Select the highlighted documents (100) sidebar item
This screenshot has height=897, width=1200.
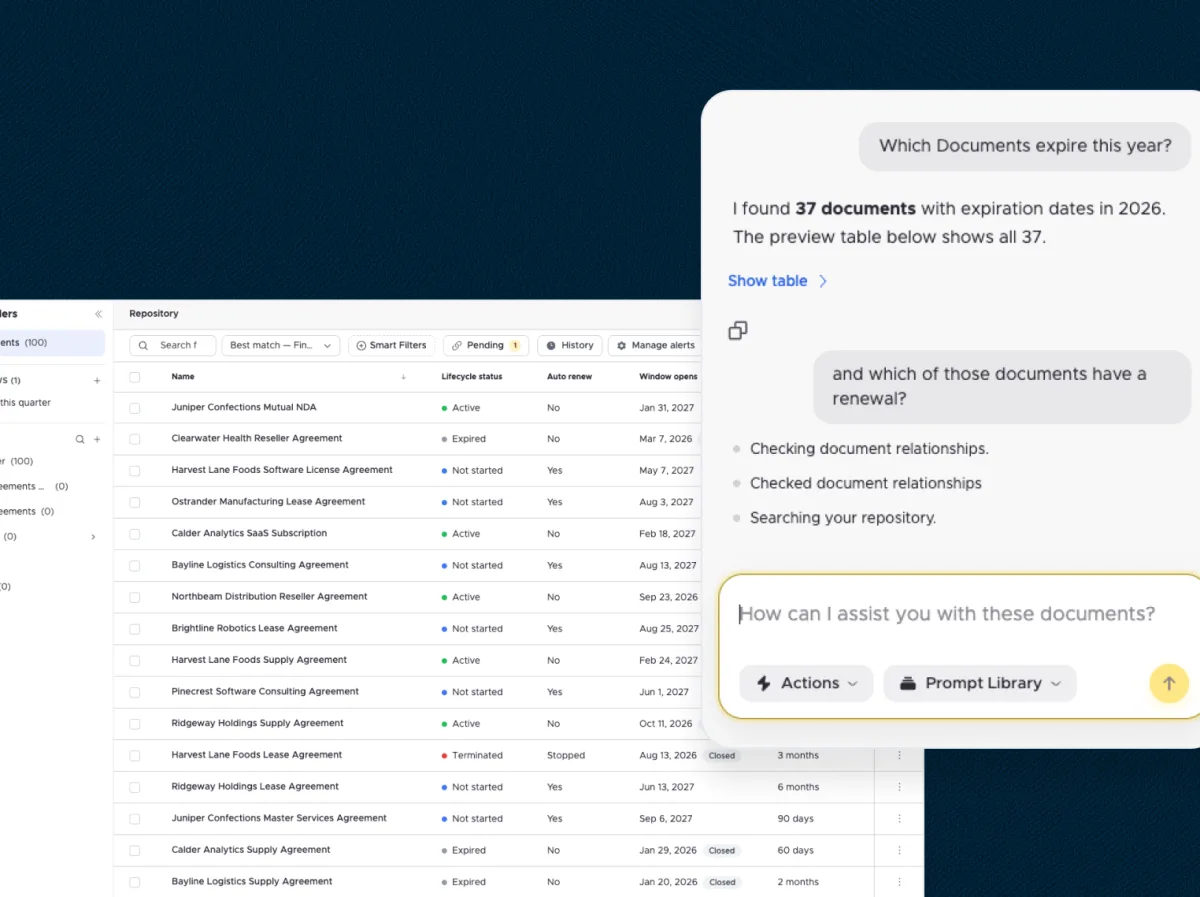coord(52,343)
